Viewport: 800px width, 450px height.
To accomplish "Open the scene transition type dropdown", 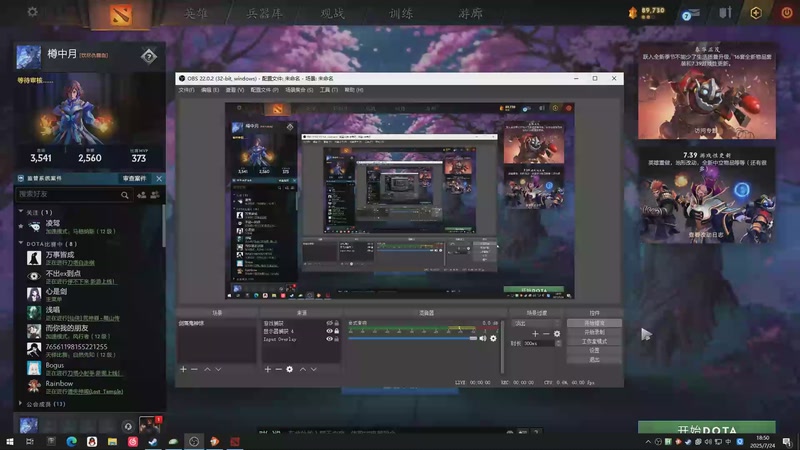I will [536, 323].
